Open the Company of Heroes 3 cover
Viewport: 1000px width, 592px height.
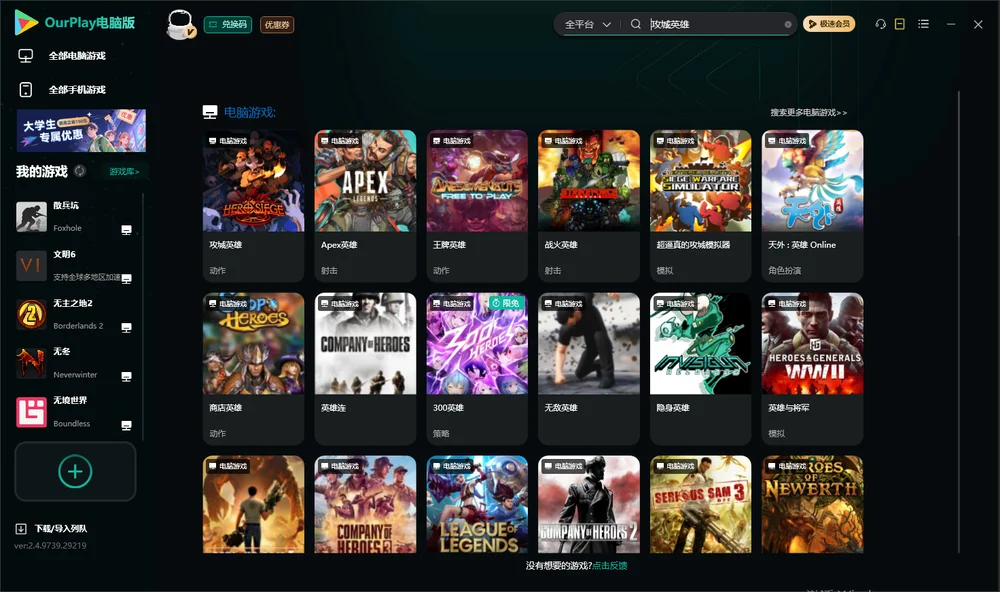(x=365, y=504)
